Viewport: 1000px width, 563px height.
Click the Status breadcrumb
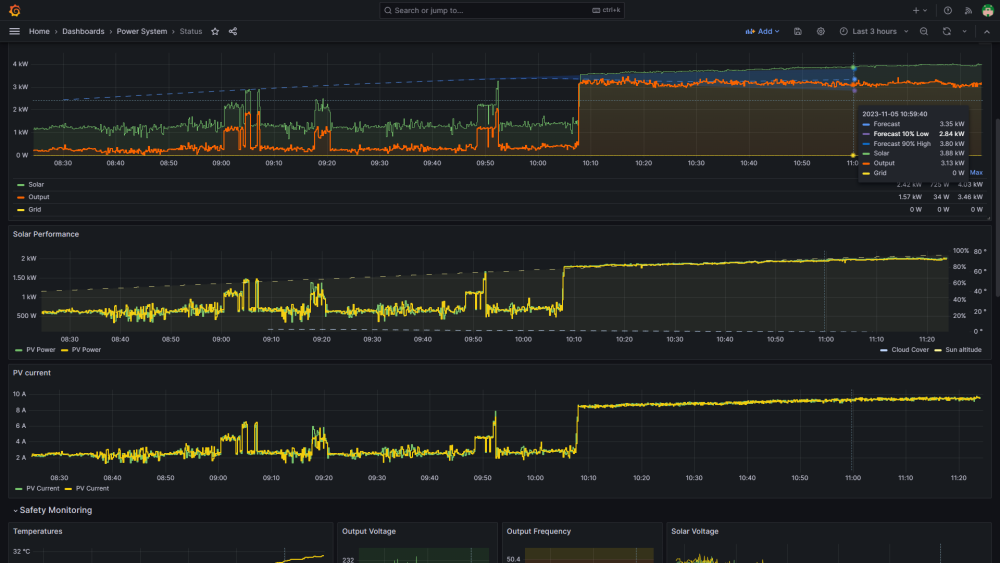191,31
